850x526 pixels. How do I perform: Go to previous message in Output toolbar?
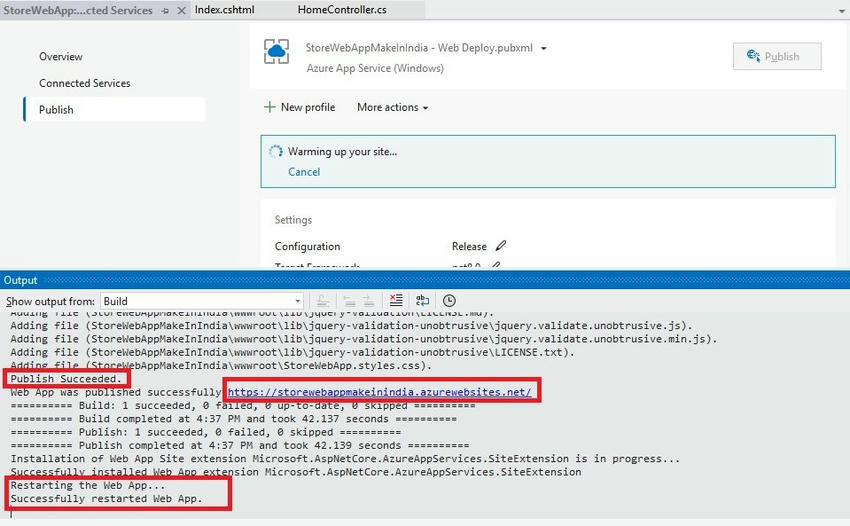point(350,300)
